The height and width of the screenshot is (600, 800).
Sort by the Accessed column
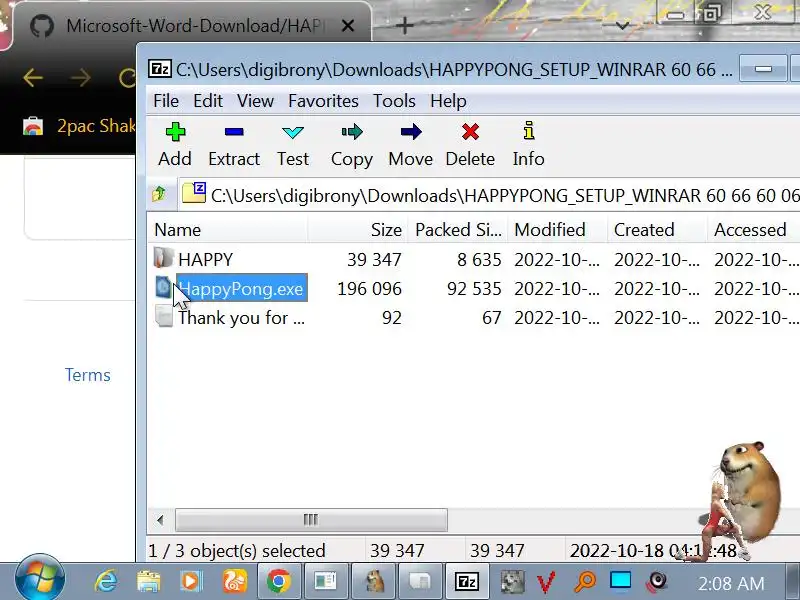754,230
